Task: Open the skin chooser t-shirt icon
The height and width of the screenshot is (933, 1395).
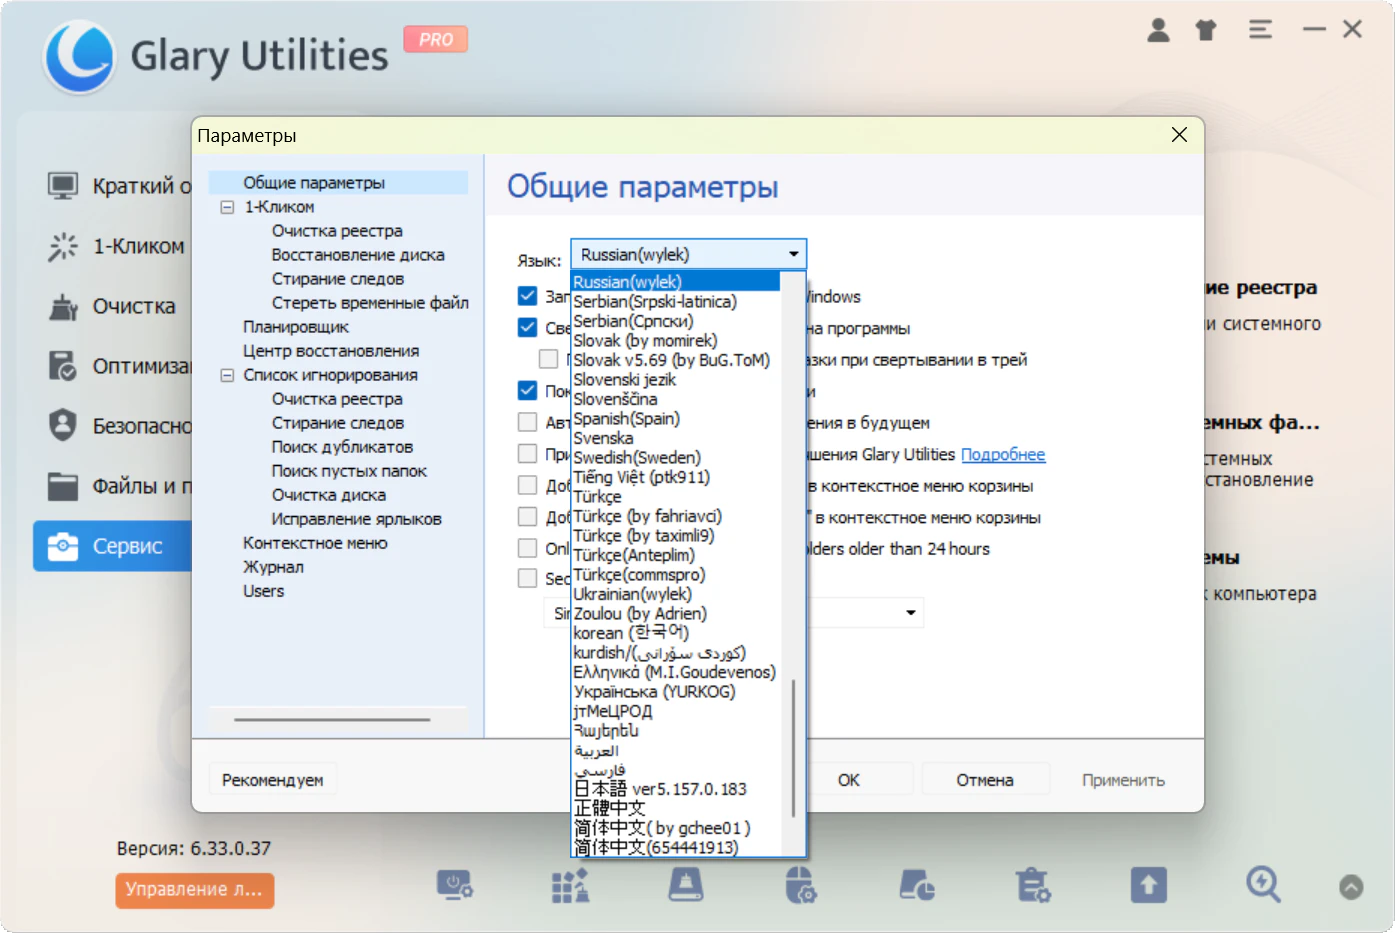Action: [x=1206, y=30]
